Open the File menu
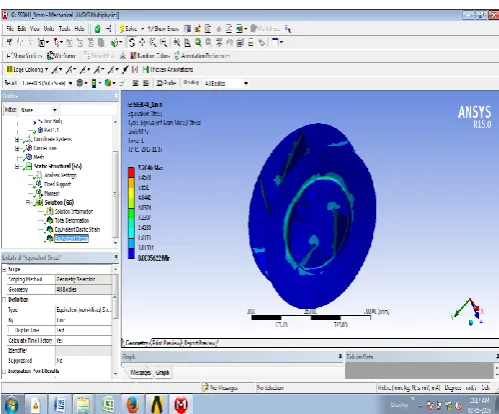 pyautogui.click(x=10, y=29)
